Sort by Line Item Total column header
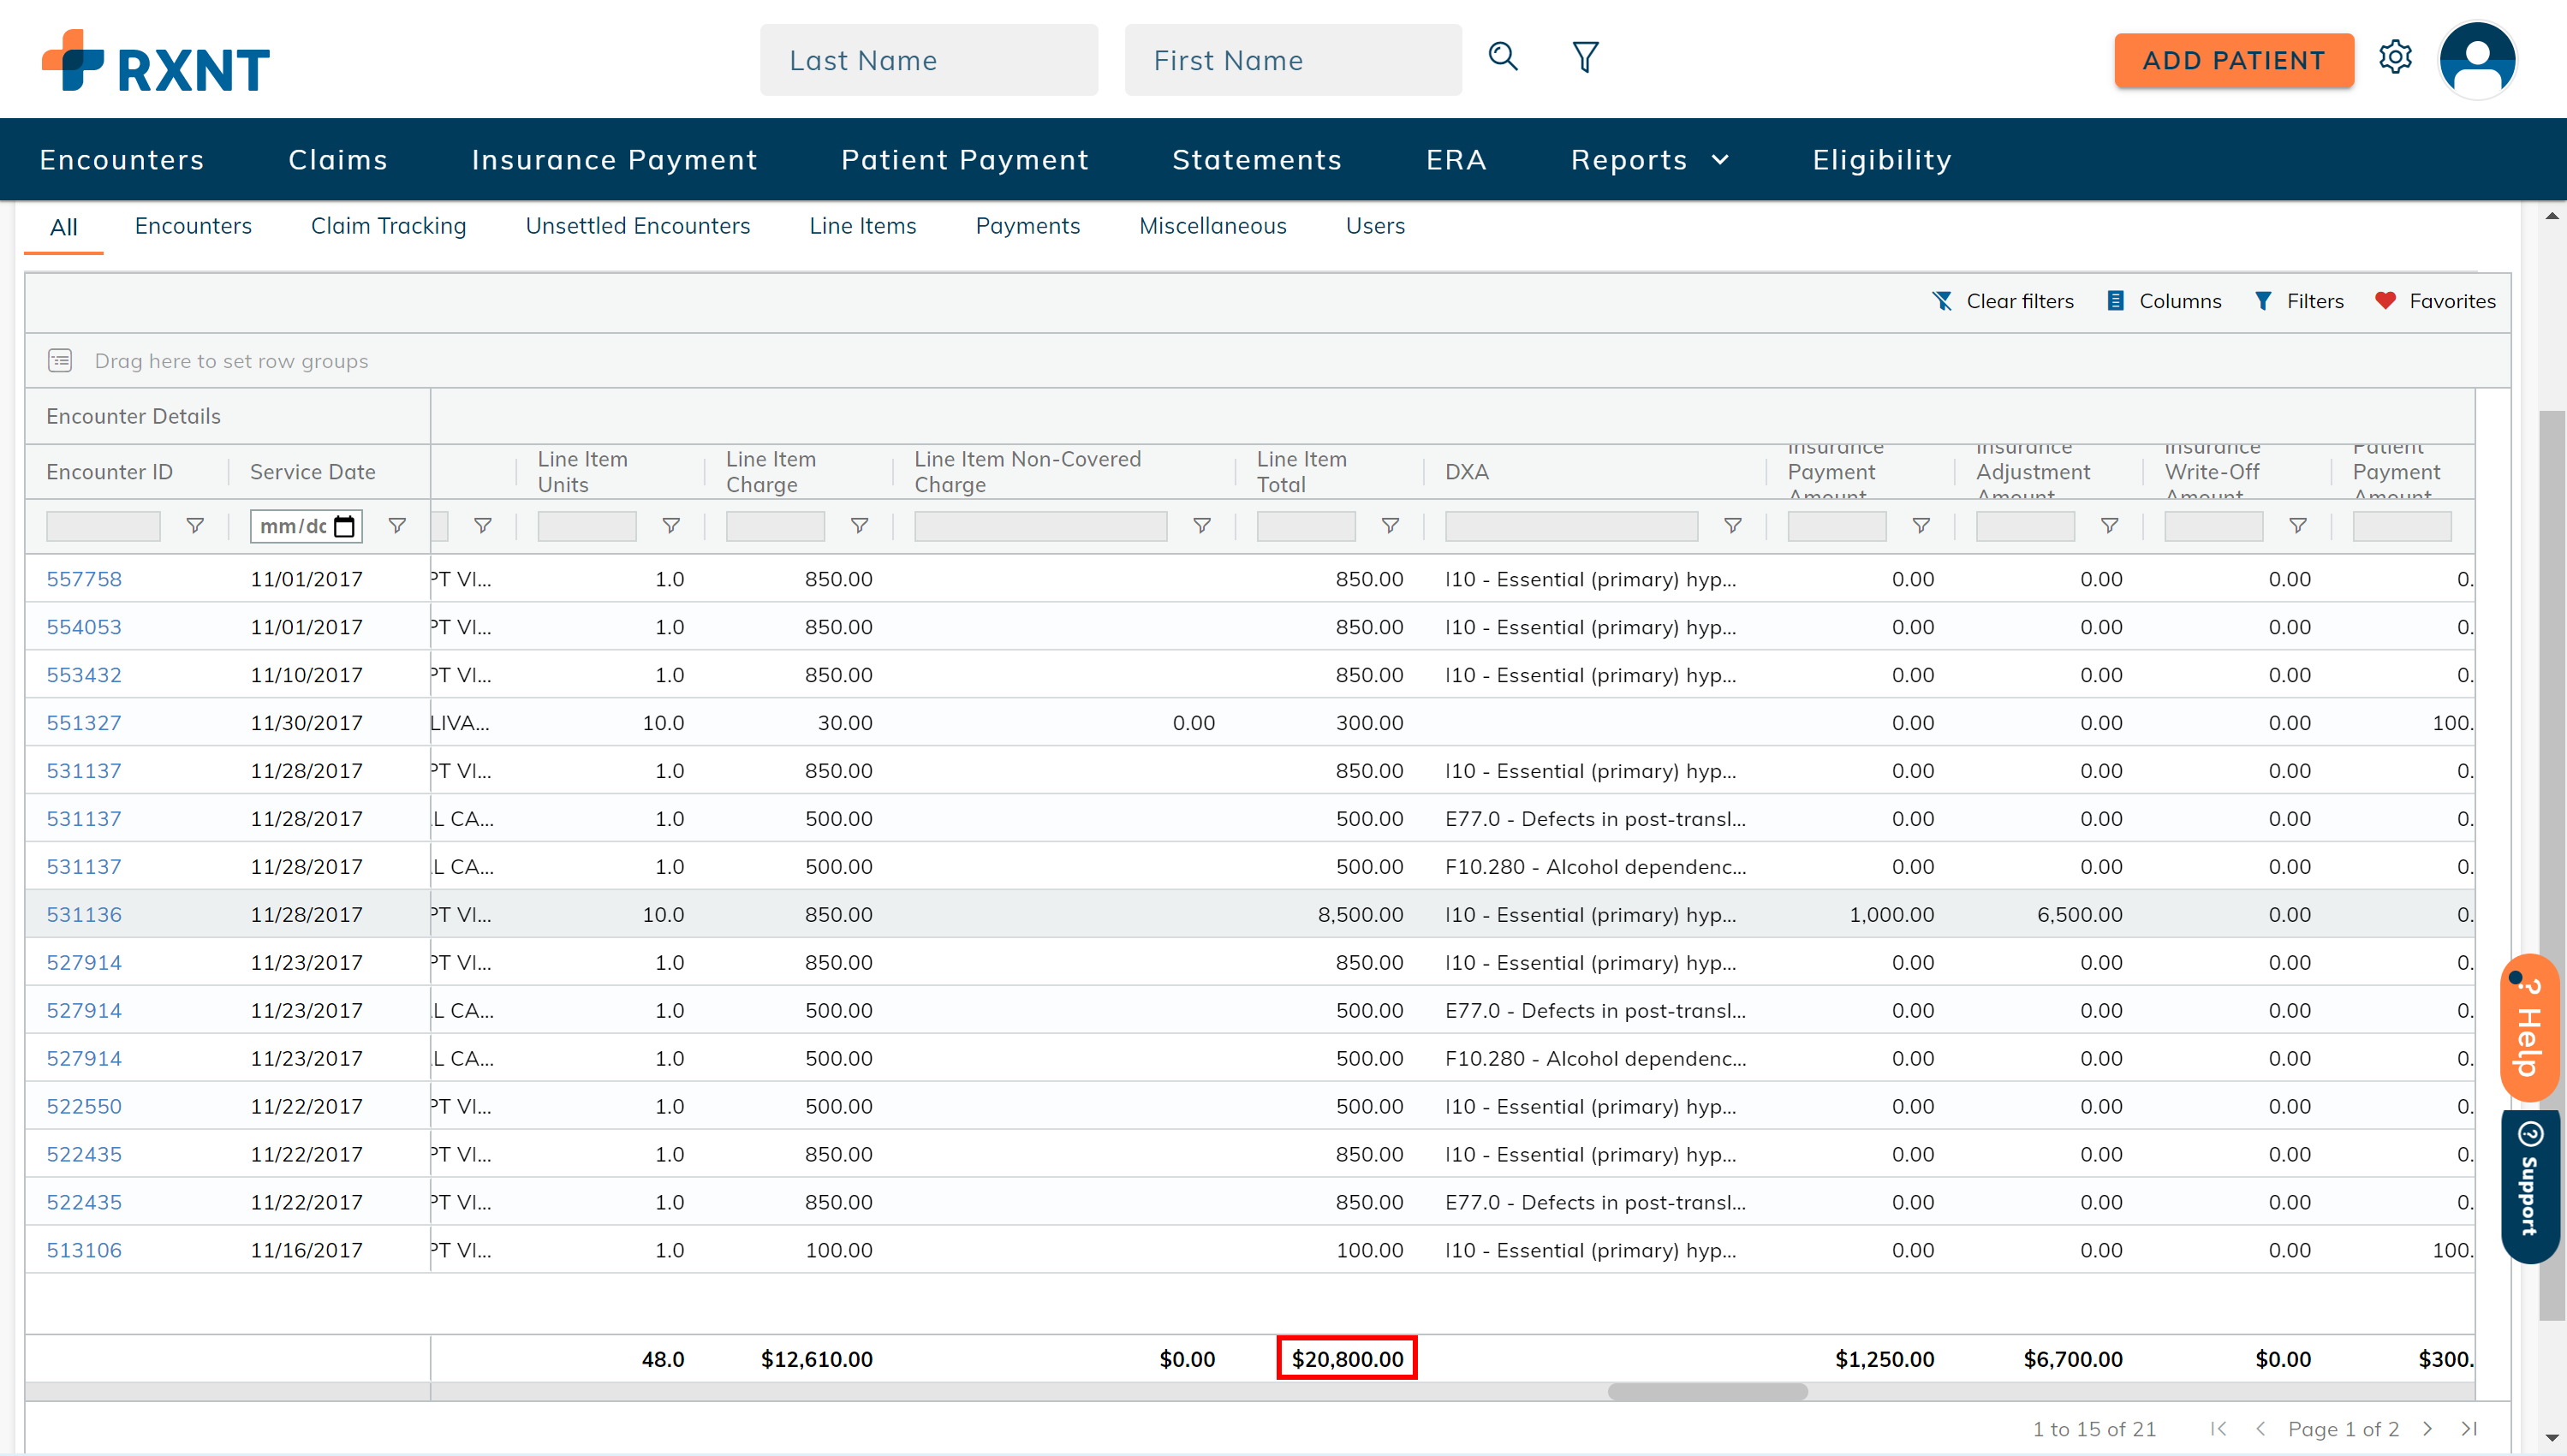 point(1301,472)
